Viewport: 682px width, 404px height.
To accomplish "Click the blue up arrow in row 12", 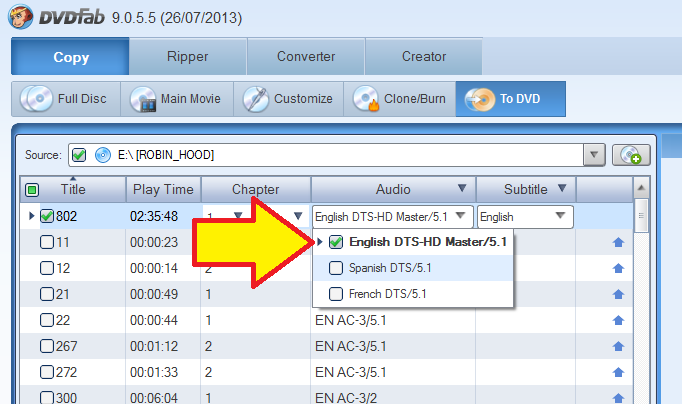I will click(x=618, y=268).
